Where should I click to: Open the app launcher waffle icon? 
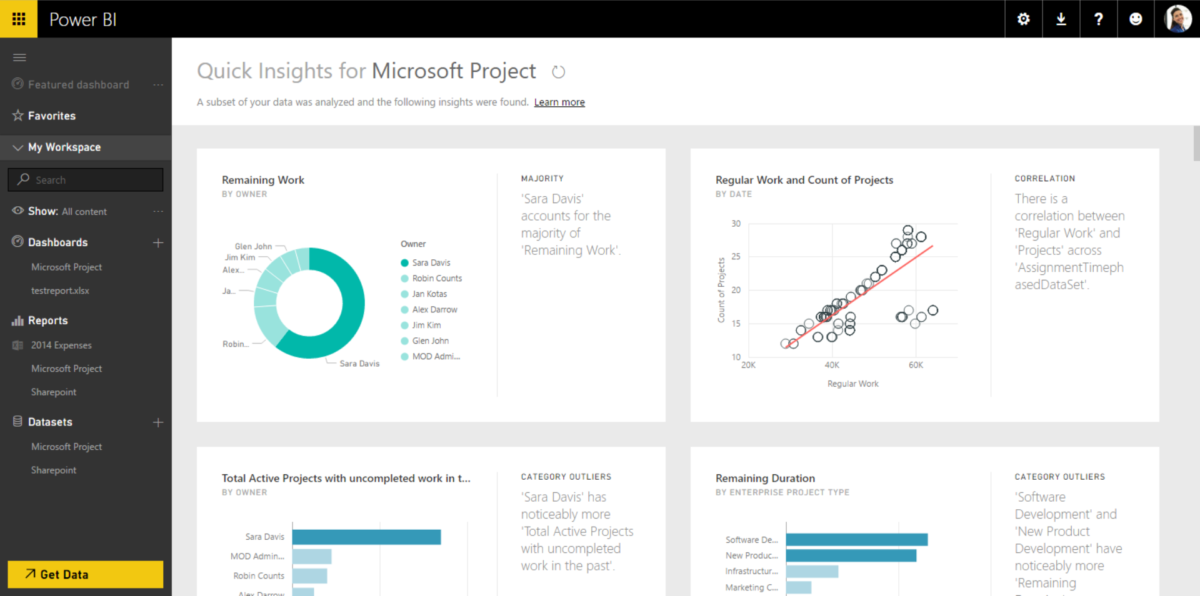[x=18, y=19]
